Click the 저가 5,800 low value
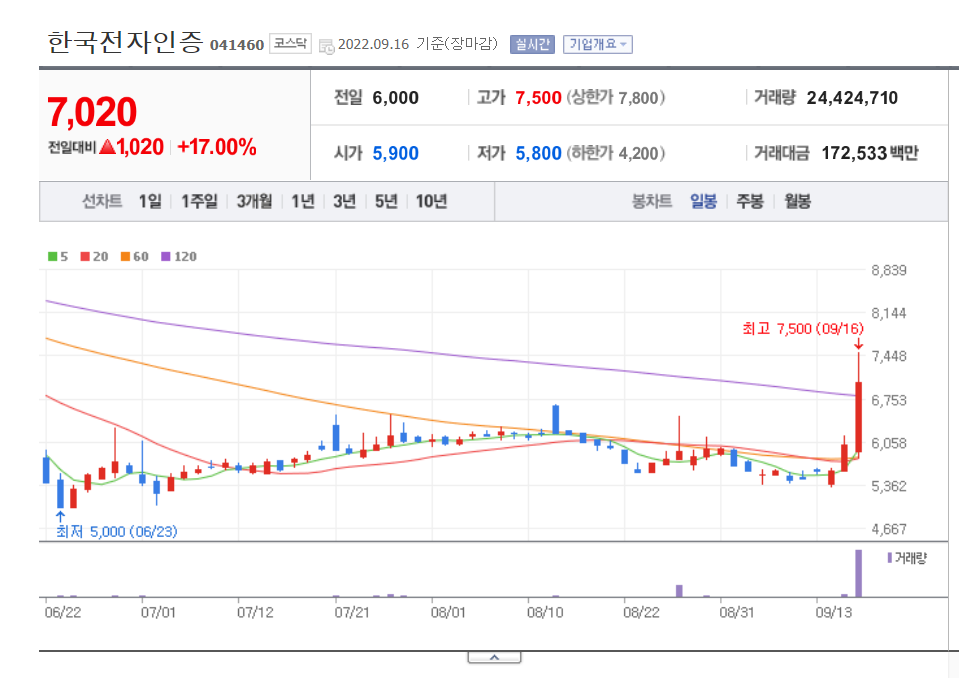959x678 pixels. pyautogui.click(x=538, y=153)
